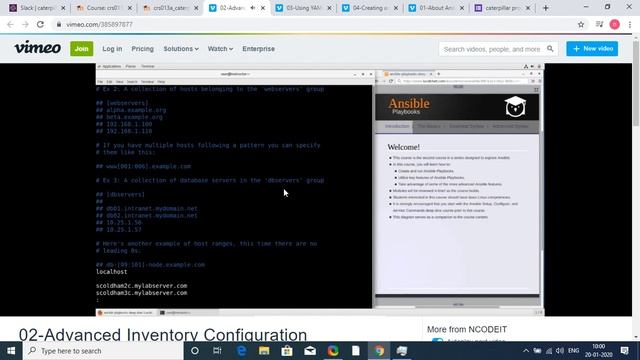This screenshot has width=640, height=360.
Task: Switch to the 04-Creating tab
Action: click(x=369, y=8)
